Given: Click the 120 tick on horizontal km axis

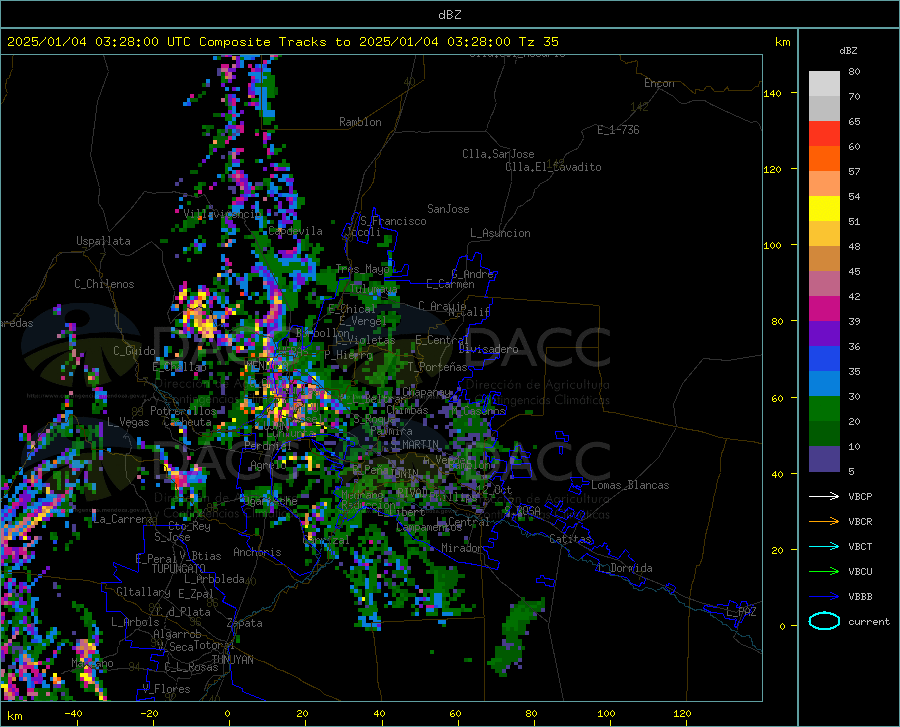Looking at the screenshot, I should point(682,714).
